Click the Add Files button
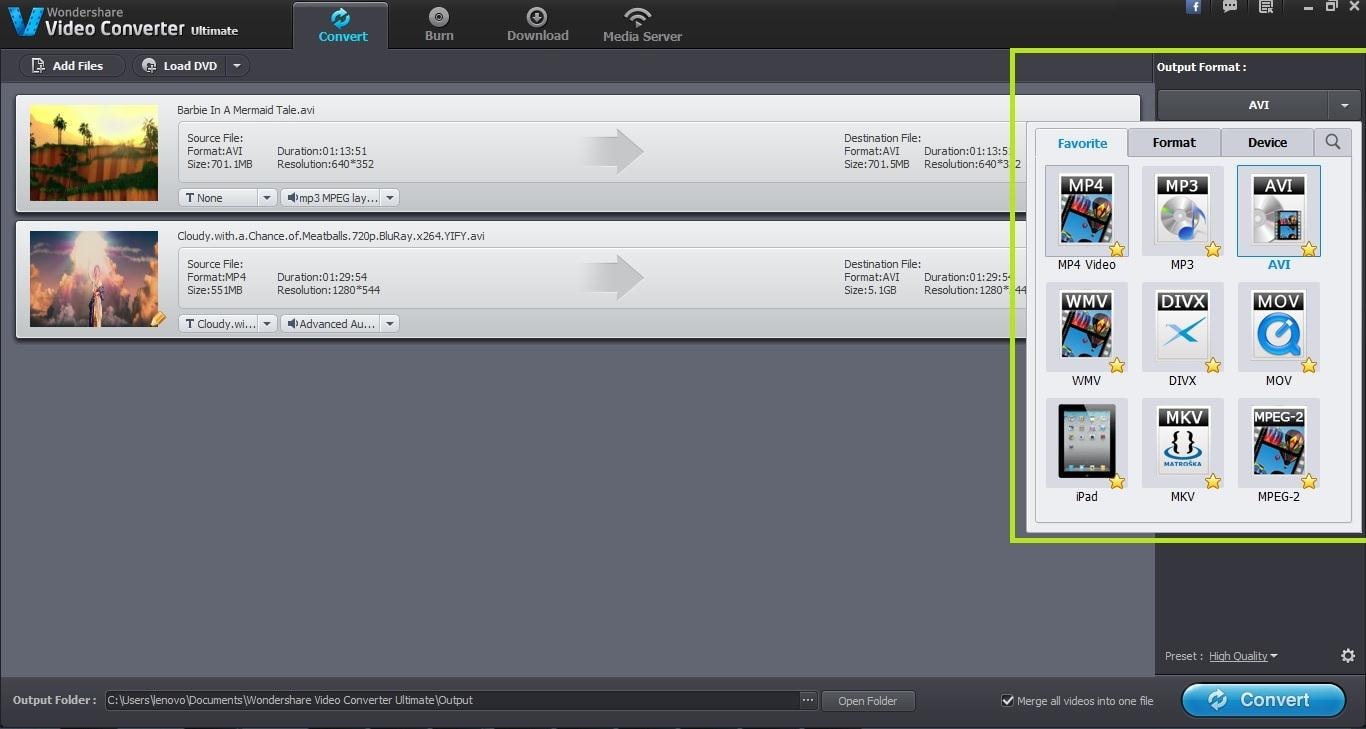The image size is (1366, 729). pos(72,66)
